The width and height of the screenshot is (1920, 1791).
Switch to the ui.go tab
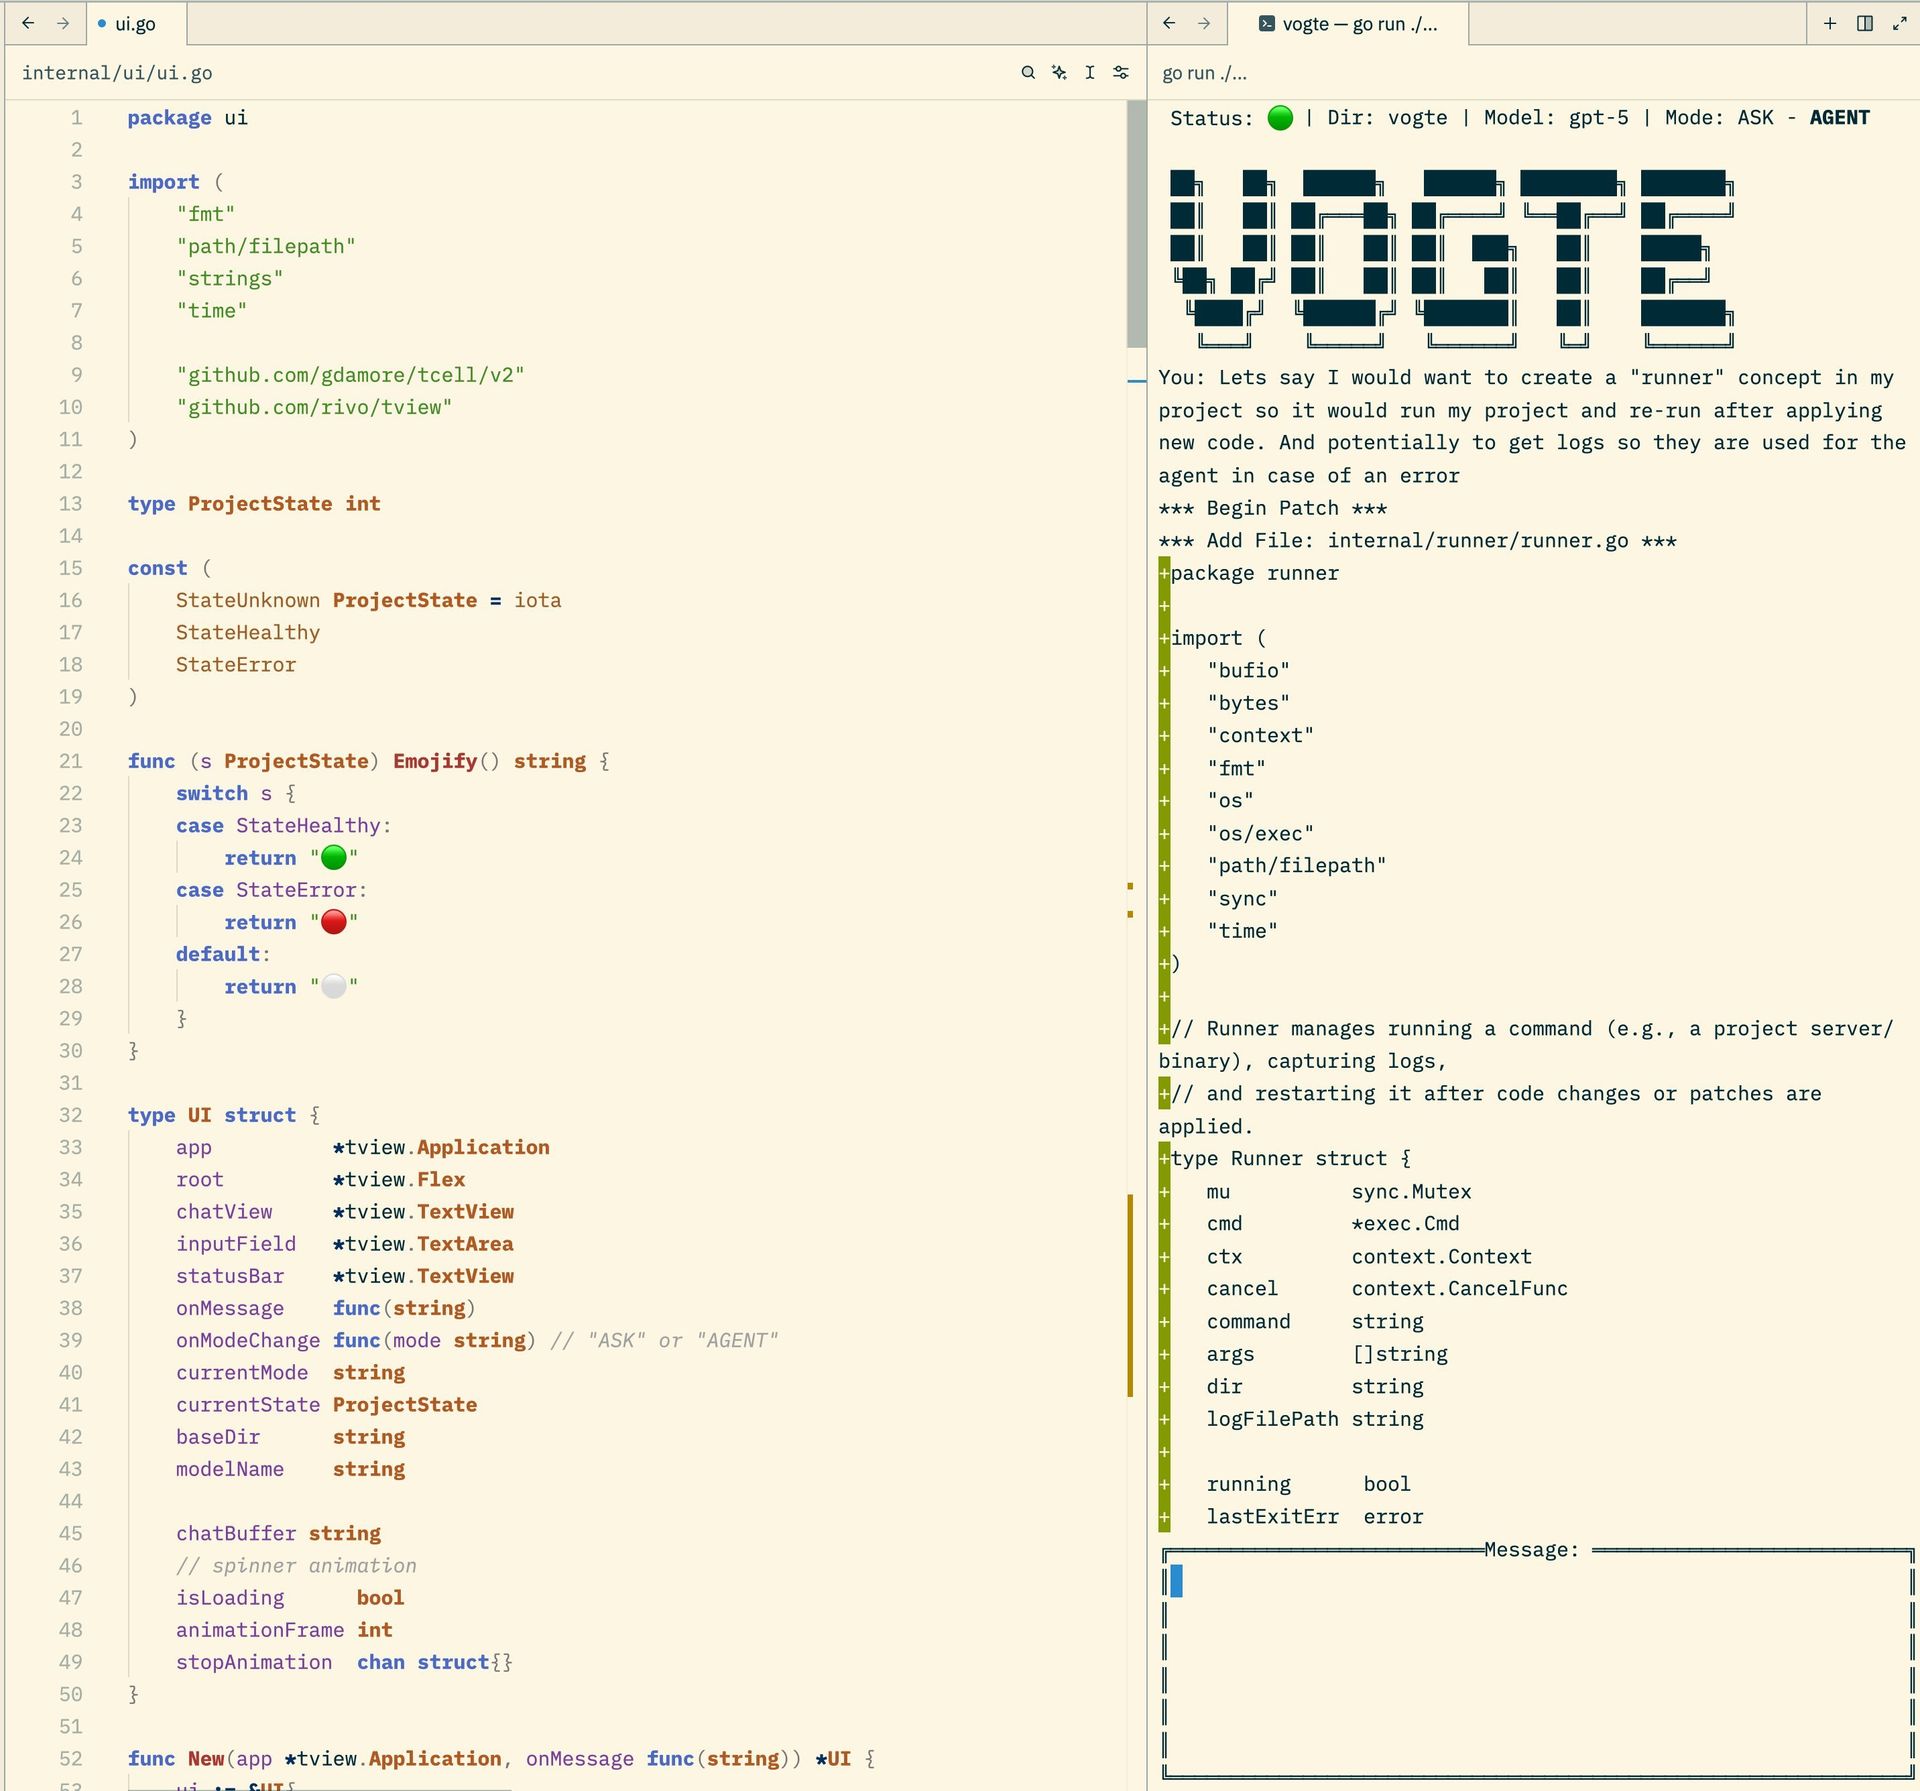click(134, 24)
